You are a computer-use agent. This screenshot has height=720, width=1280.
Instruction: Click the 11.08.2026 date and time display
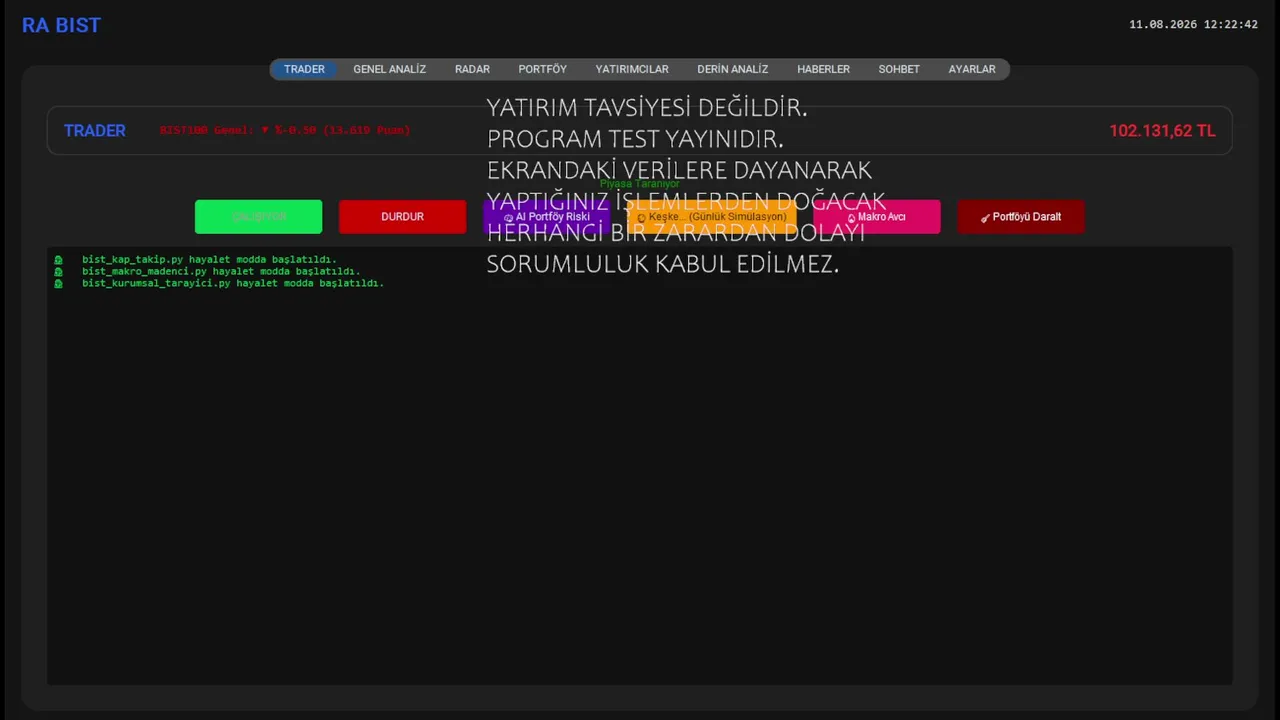point(1193,24)
